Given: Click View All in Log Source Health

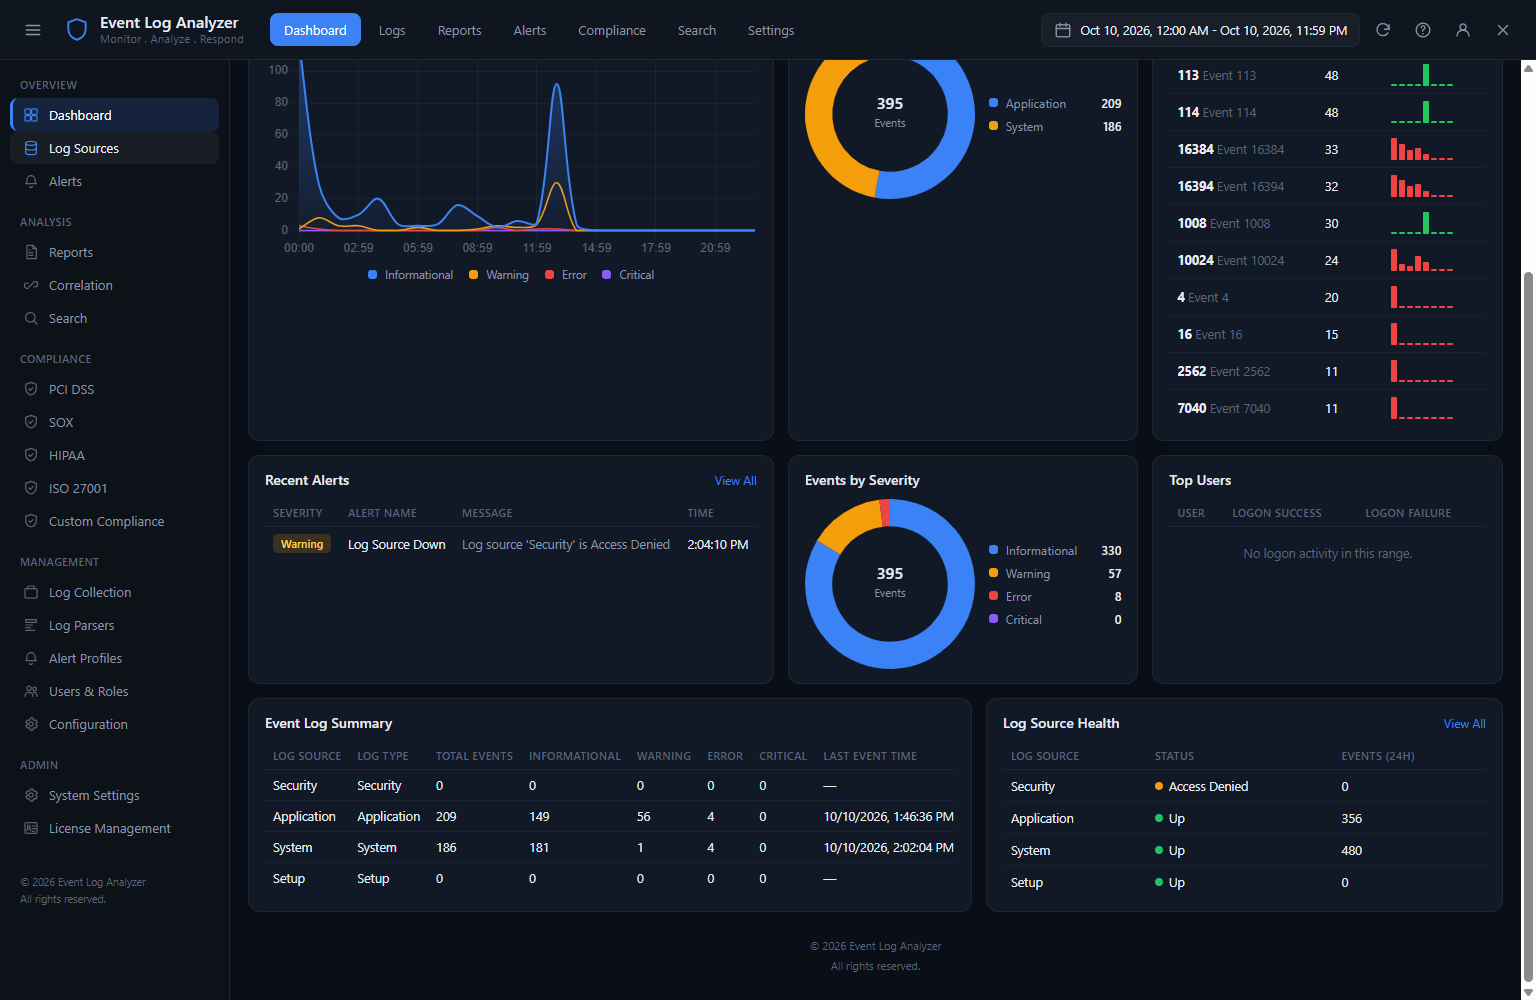Looking at the screenshot, I should point(1464,724).
